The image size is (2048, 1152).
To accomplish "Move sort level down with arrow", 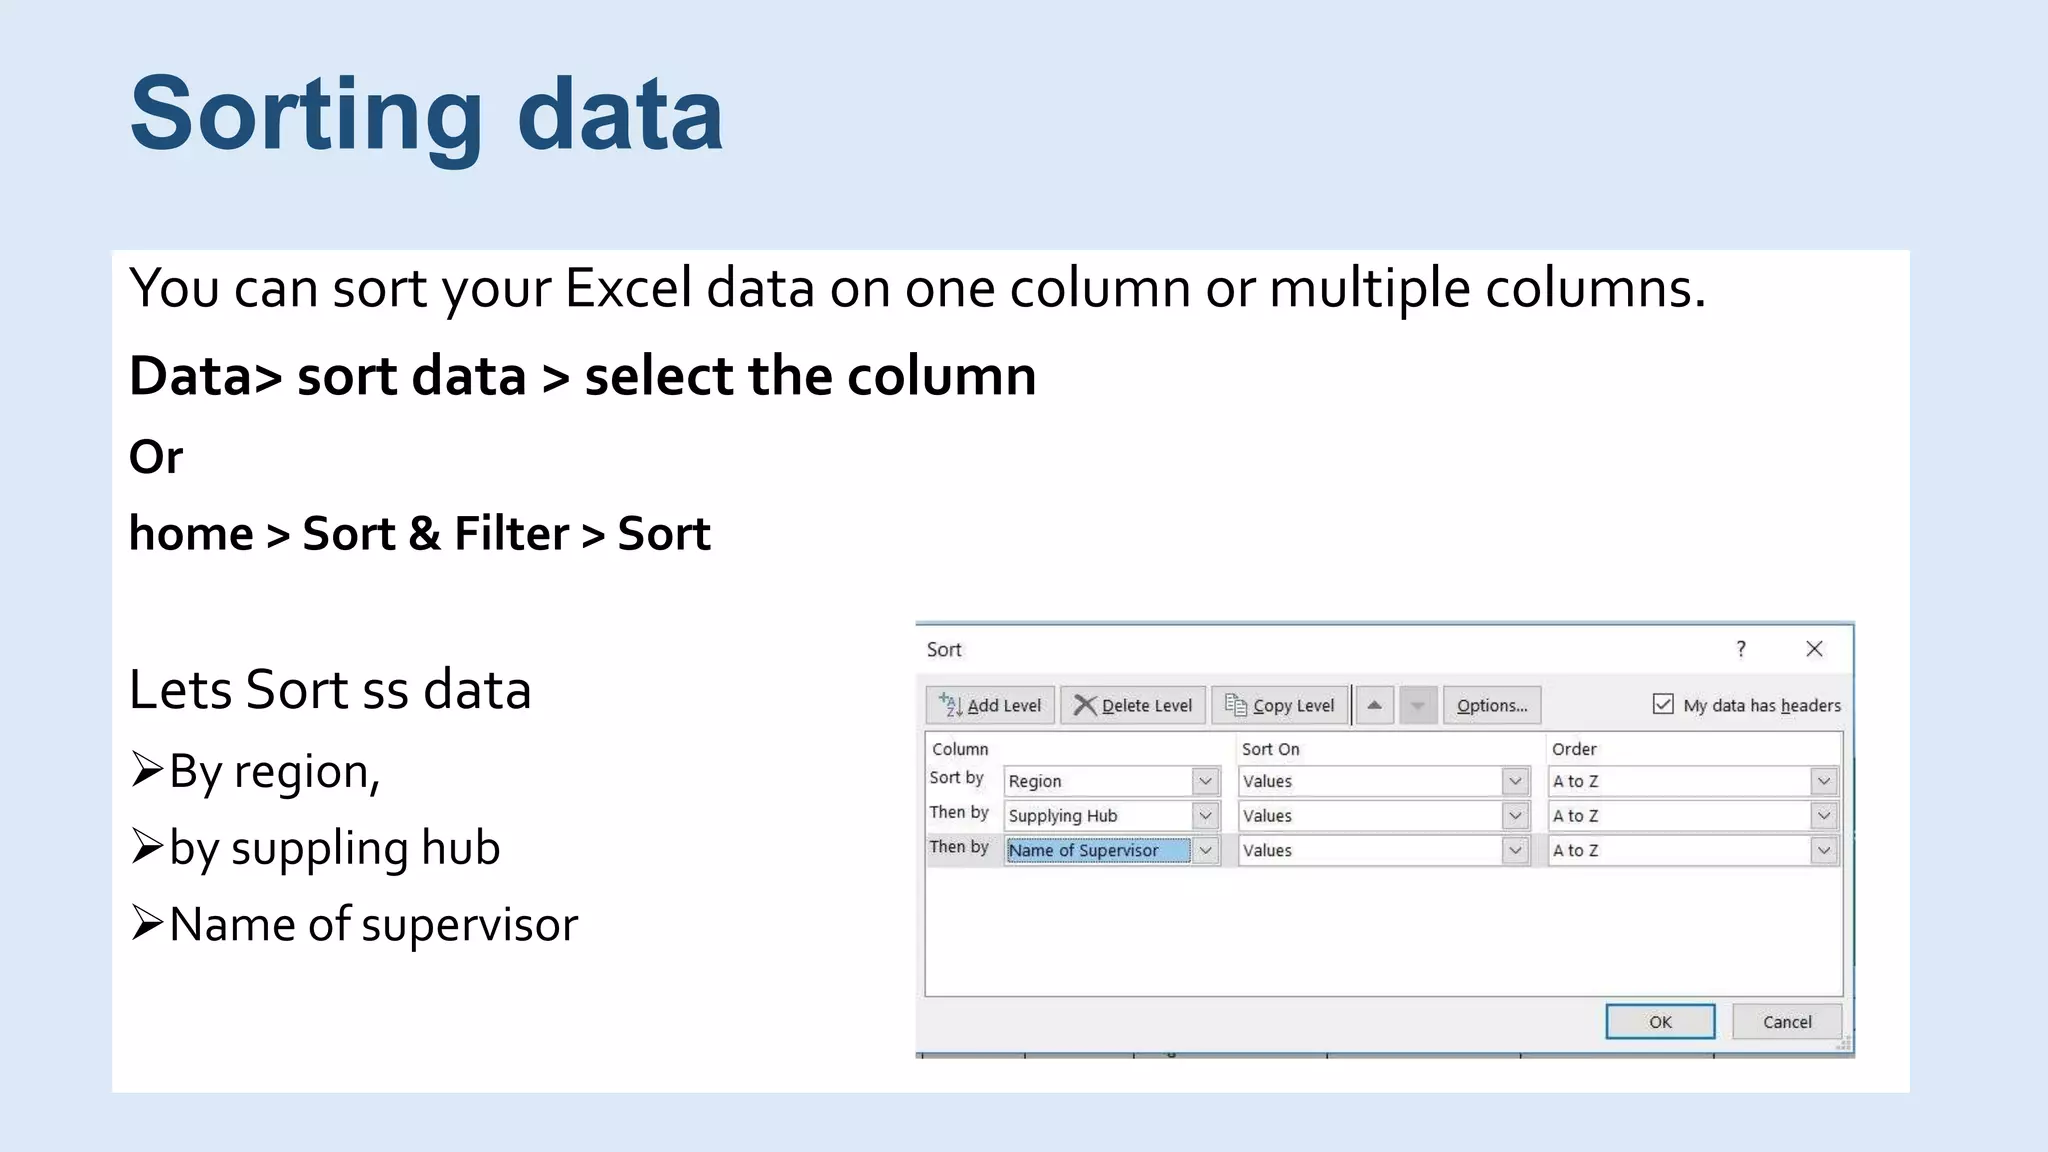I will (1418, 705).
